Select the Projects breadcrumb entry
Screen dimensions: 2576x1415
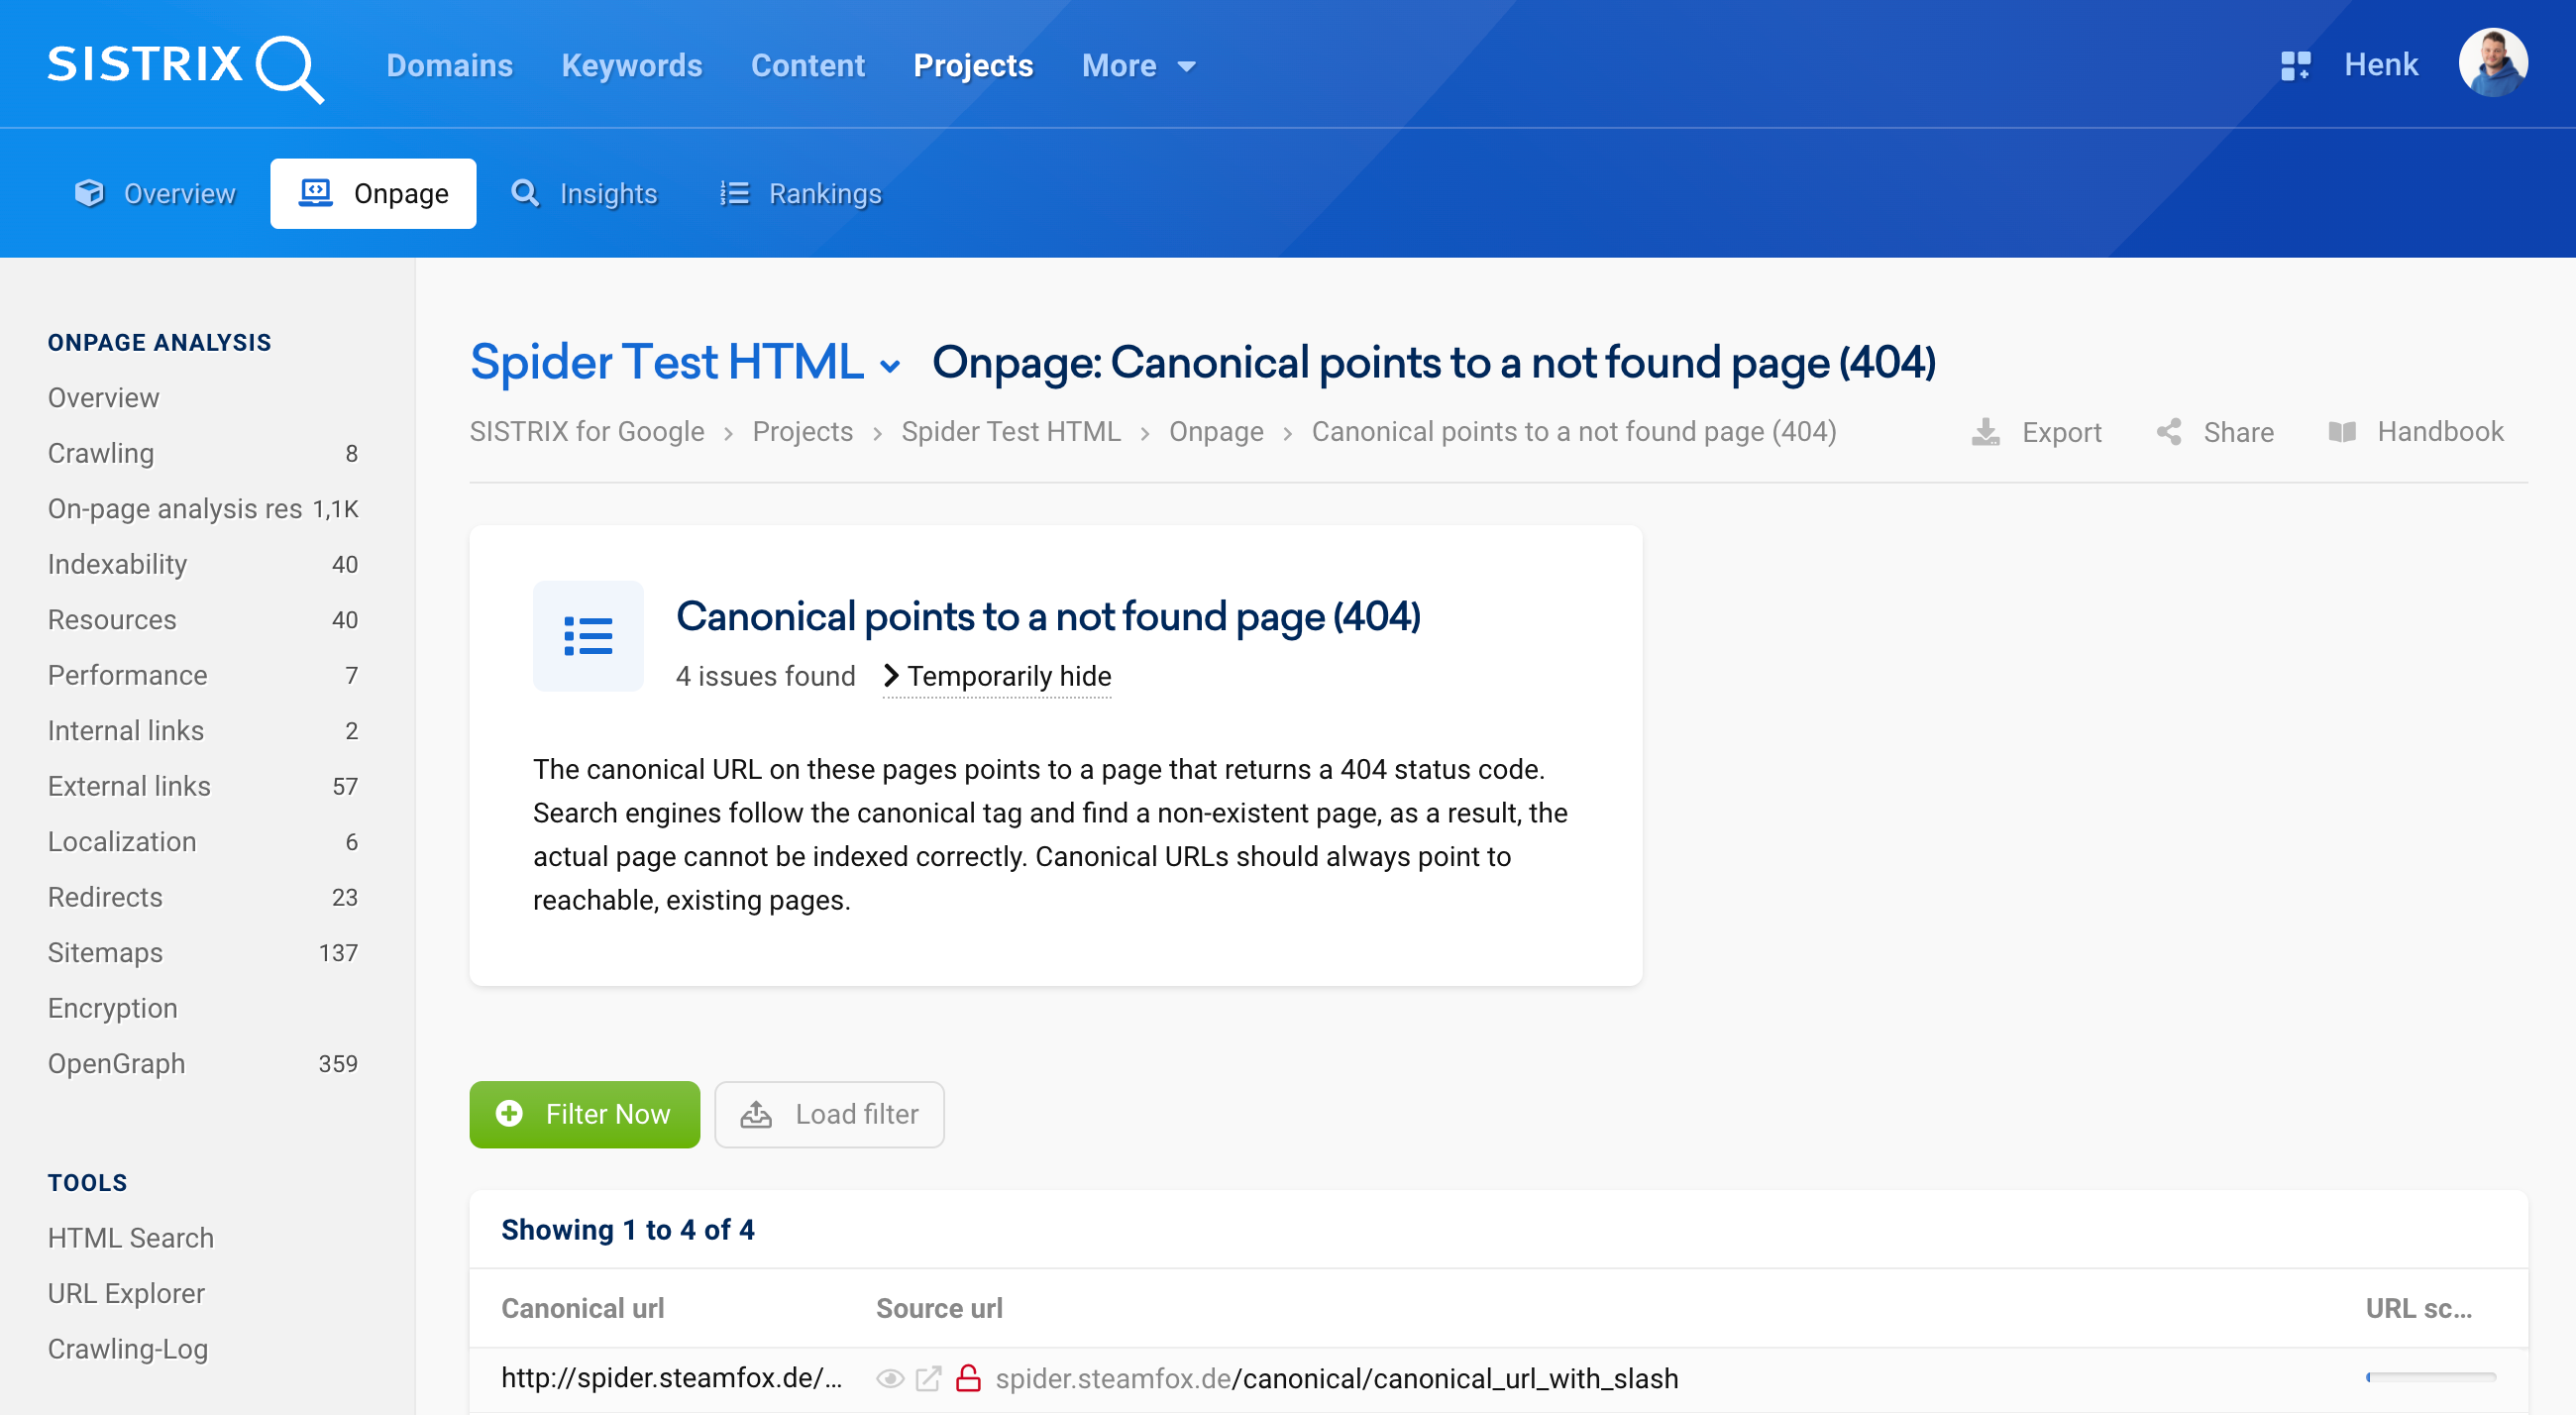point(802,431)
